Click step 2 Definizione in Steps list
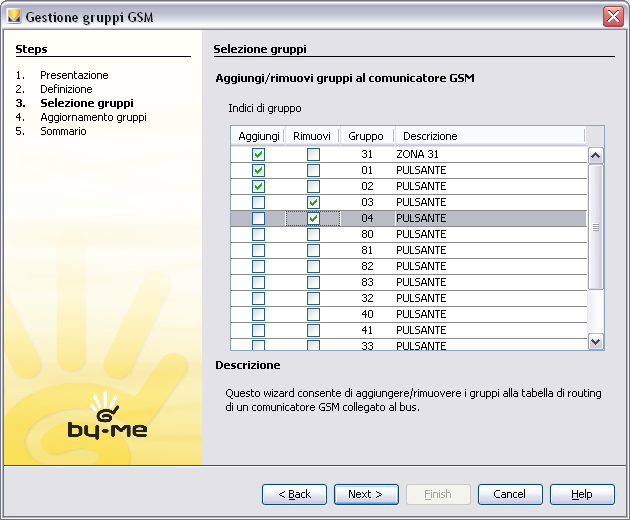Viewport: 630px width, 520px height. click(66, 89)
